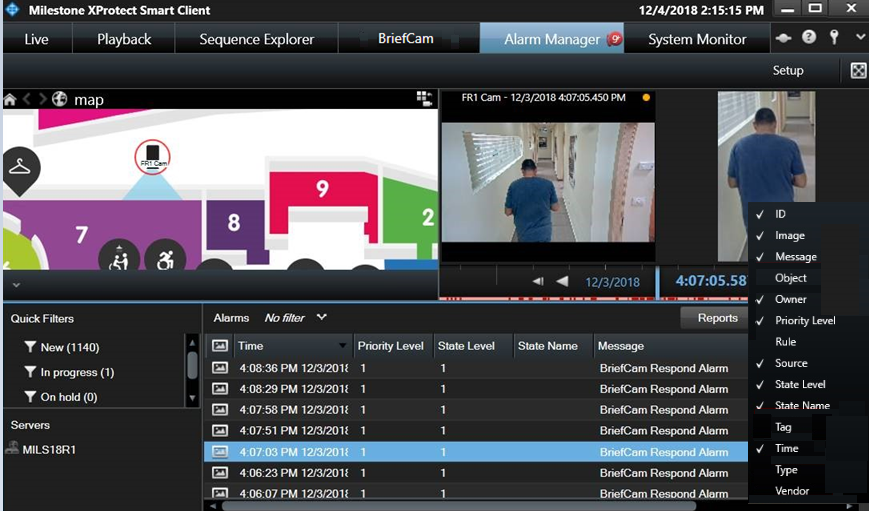This screenshot has width=869, height=511.
Task: Enable the Object column option
Action: point(790,278)
